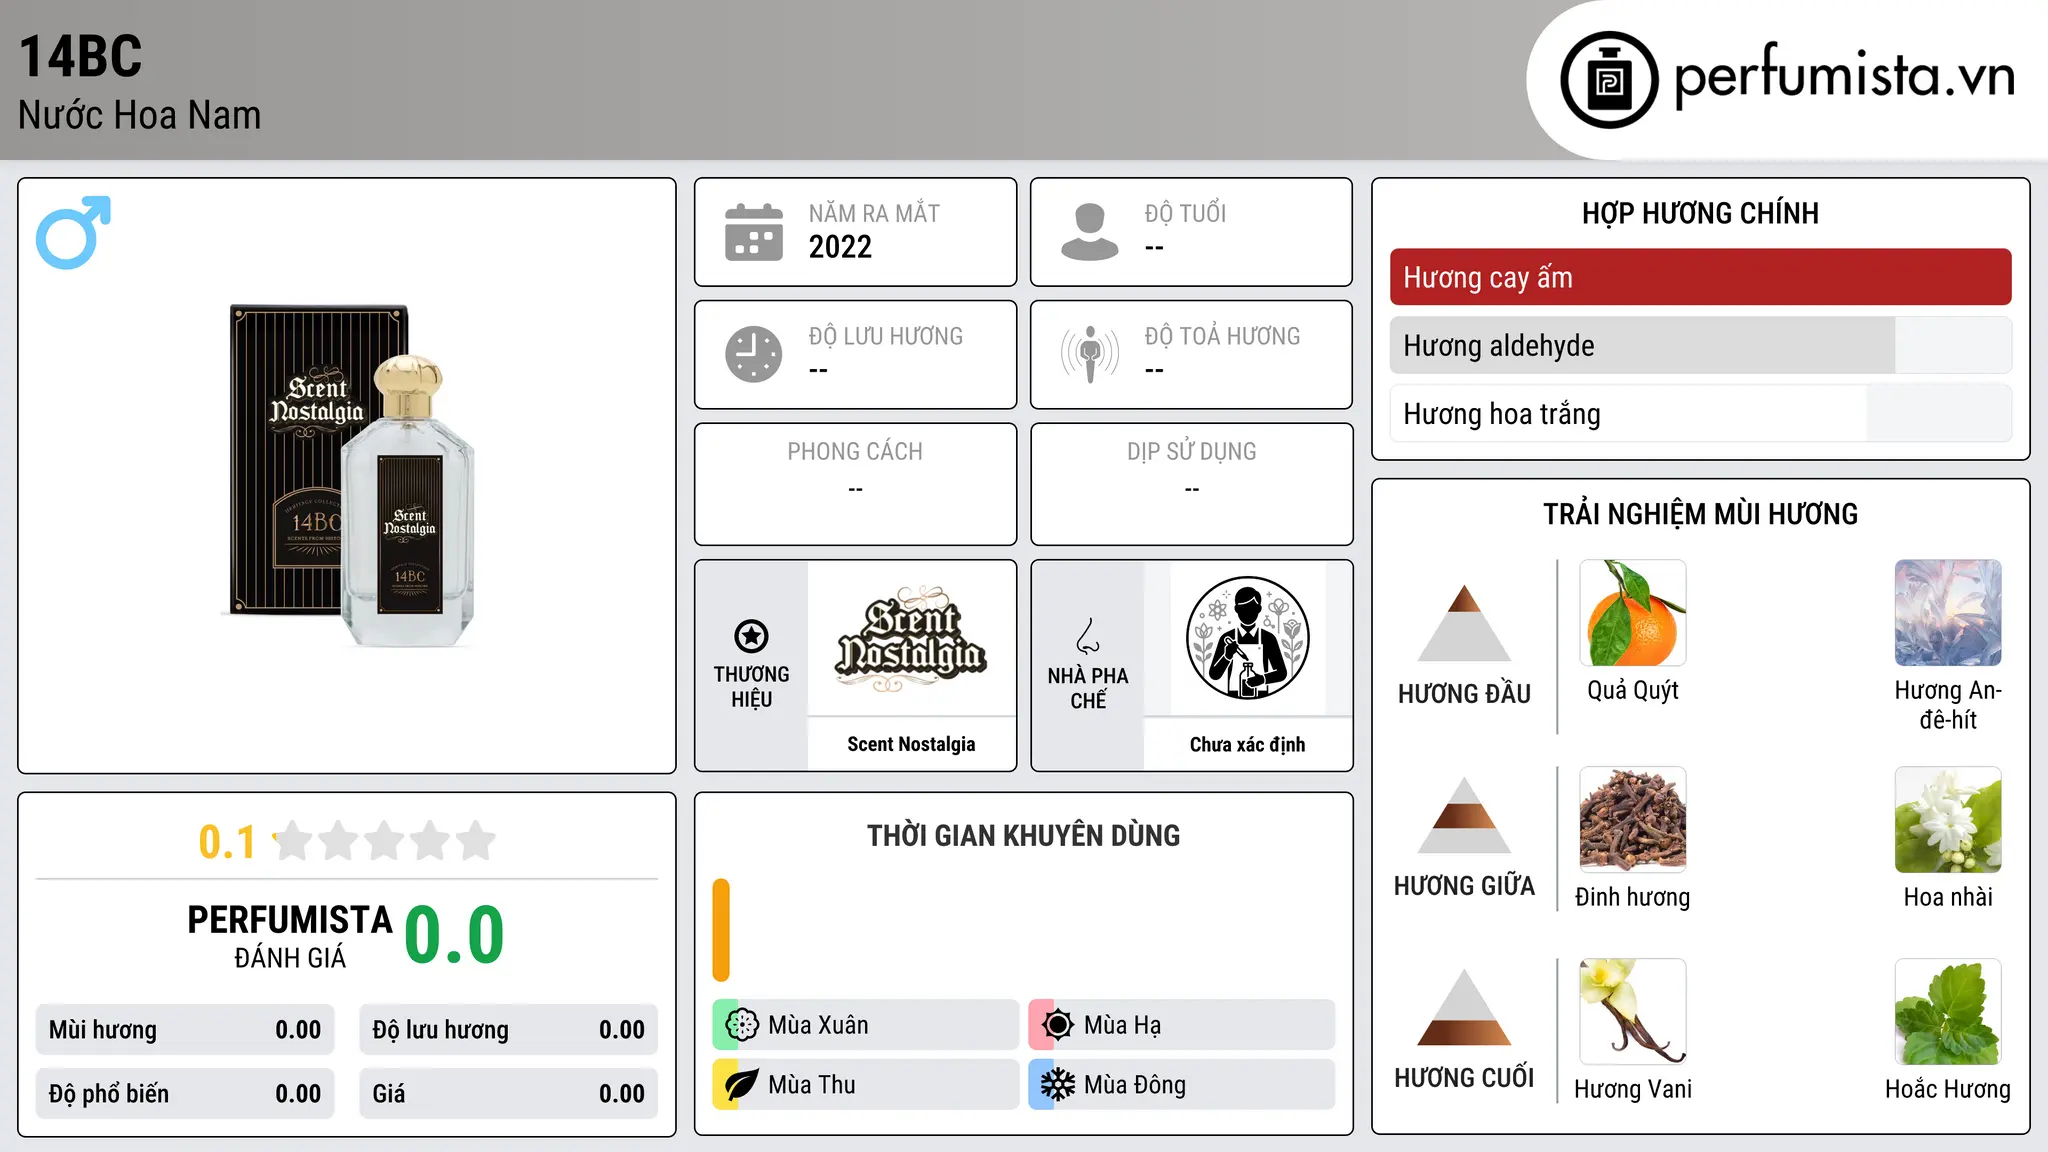2048x1152 pixels.
Task: Click the Độ phổ biến score box
Action: pos(185,1094)
